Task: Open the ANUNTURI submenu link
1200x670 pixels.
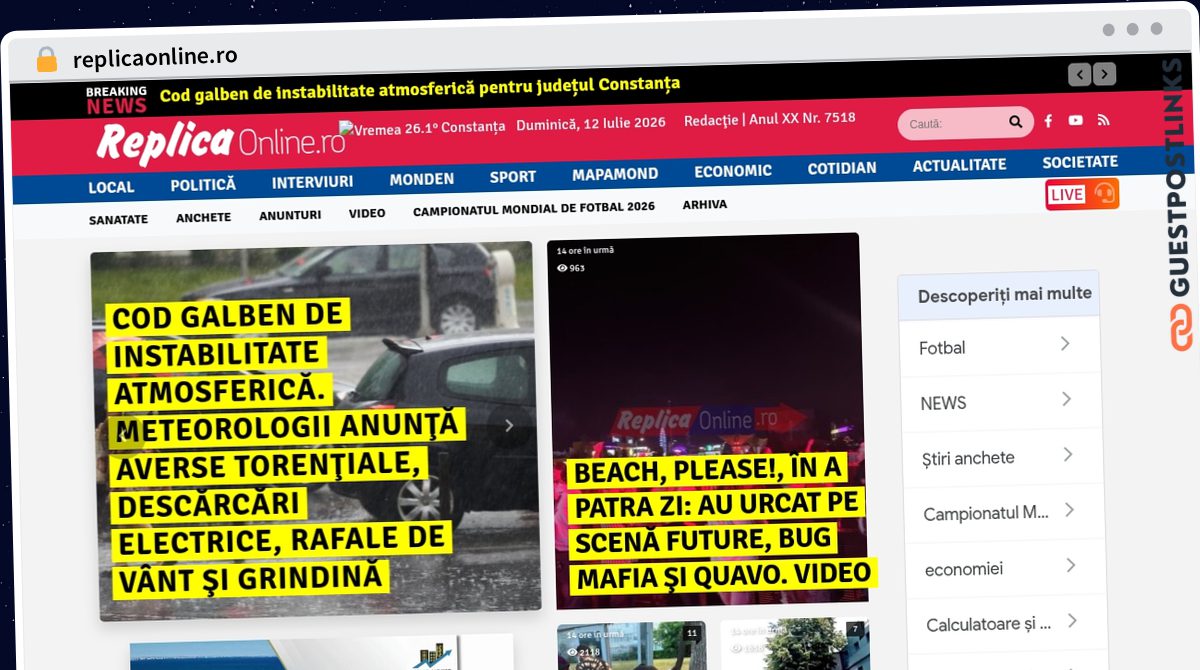Action: click(x=290, y=215)
